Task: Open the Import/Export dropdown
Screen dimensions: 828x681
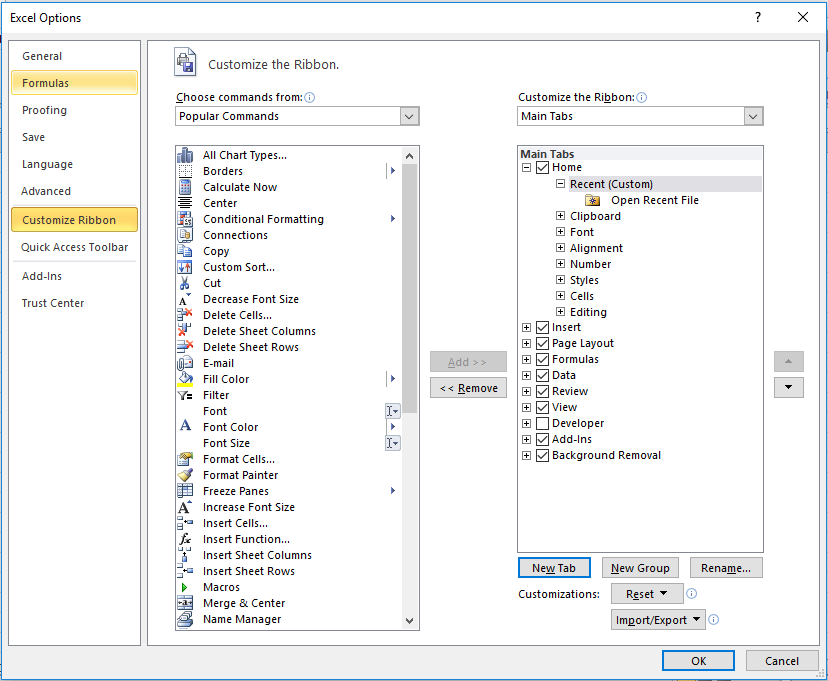Action: [x=658, y=620]
